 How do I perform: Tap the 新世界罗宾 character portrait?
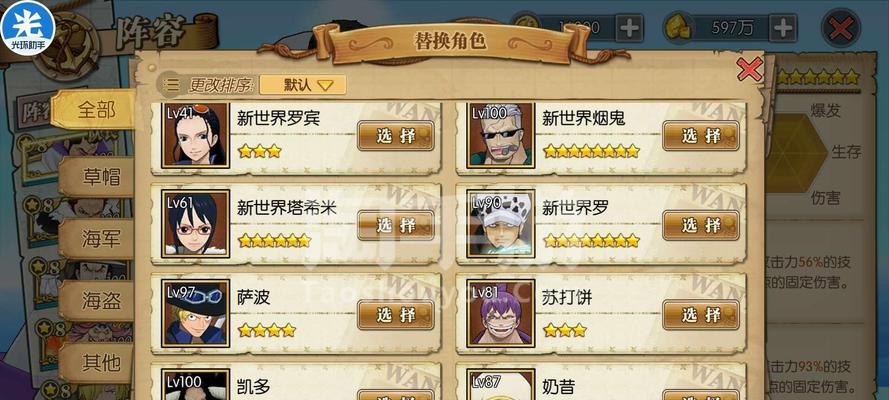coord(195,134)
